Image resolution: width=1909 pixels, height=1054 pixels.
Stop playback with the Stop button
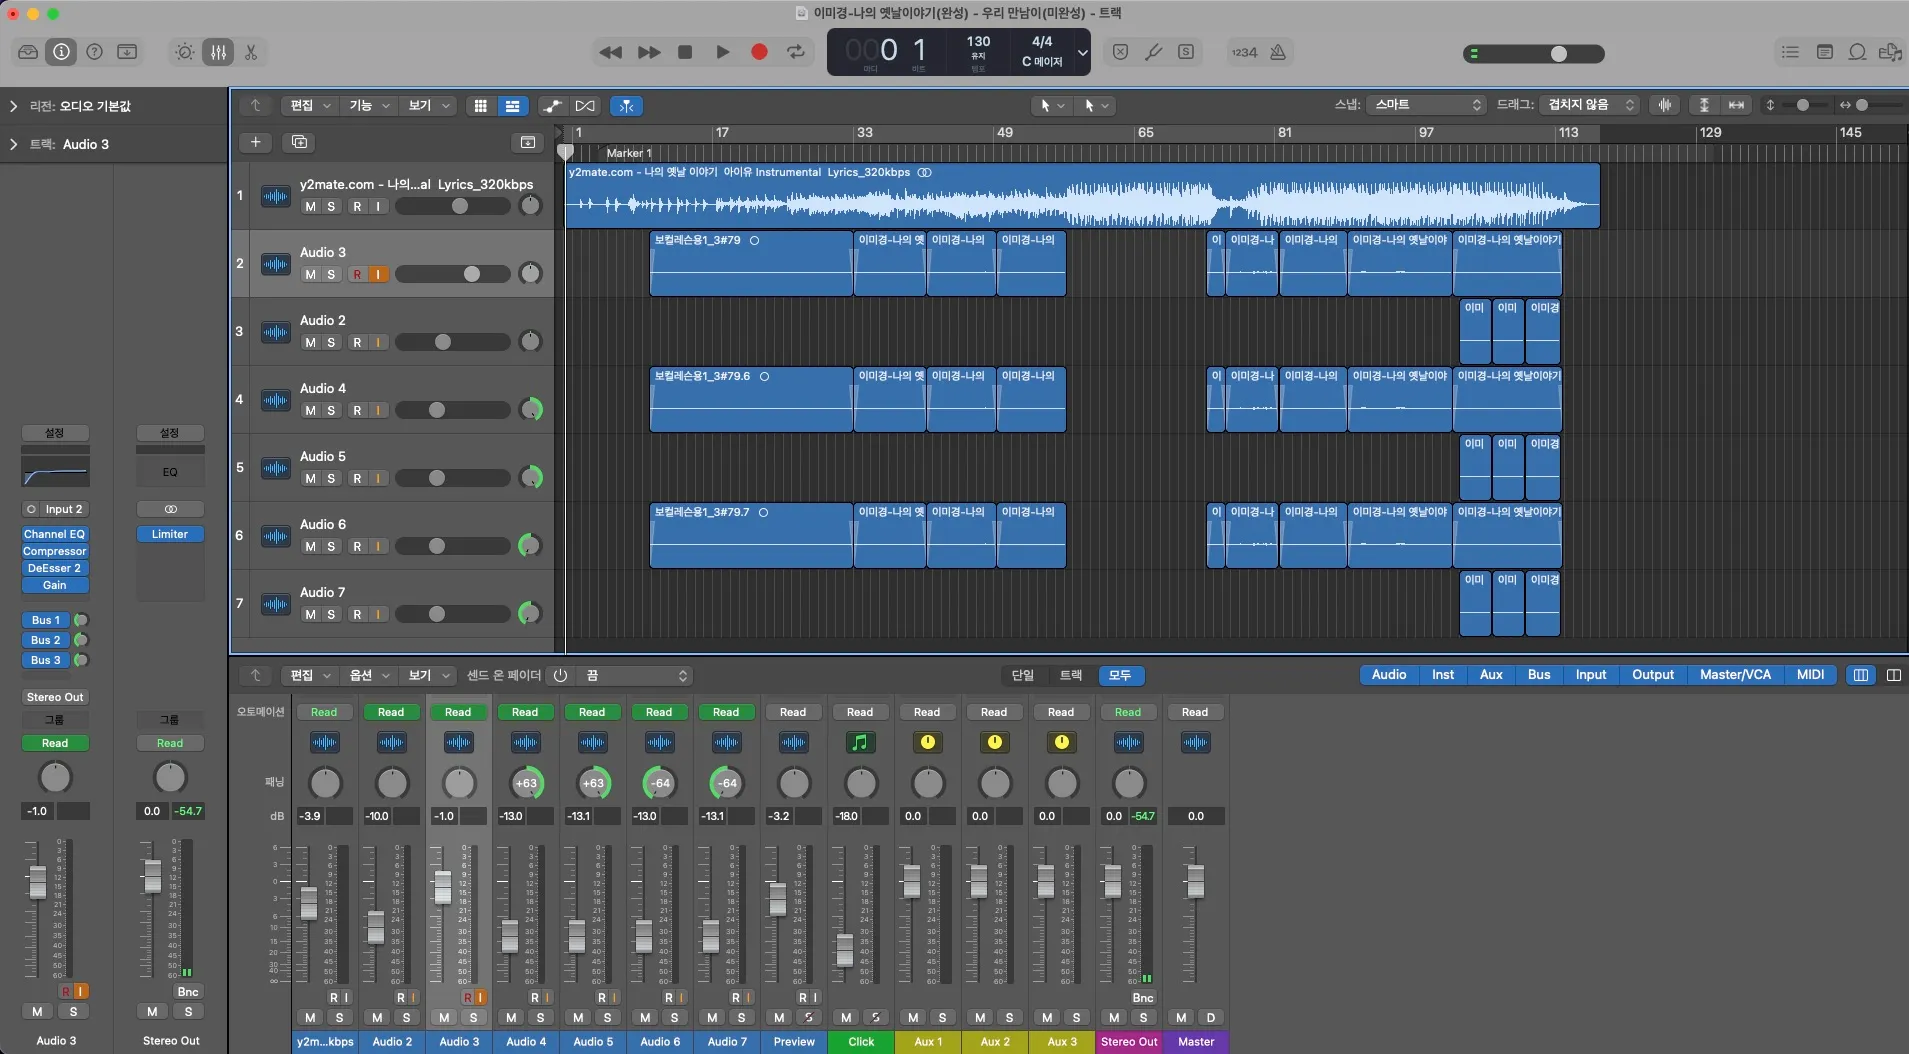685,52
